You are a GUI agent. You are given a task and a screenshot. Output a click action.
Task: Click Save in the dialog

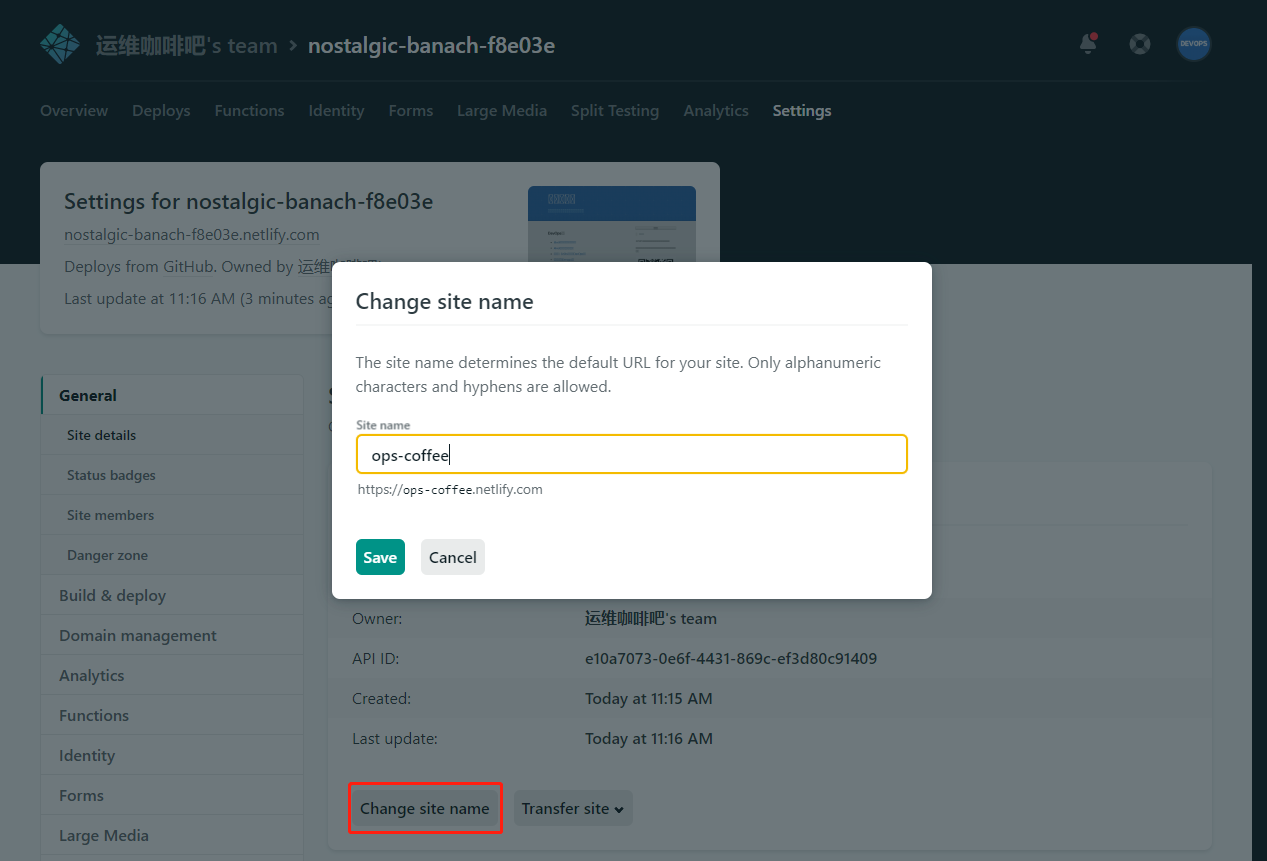[x=380, y=557]
